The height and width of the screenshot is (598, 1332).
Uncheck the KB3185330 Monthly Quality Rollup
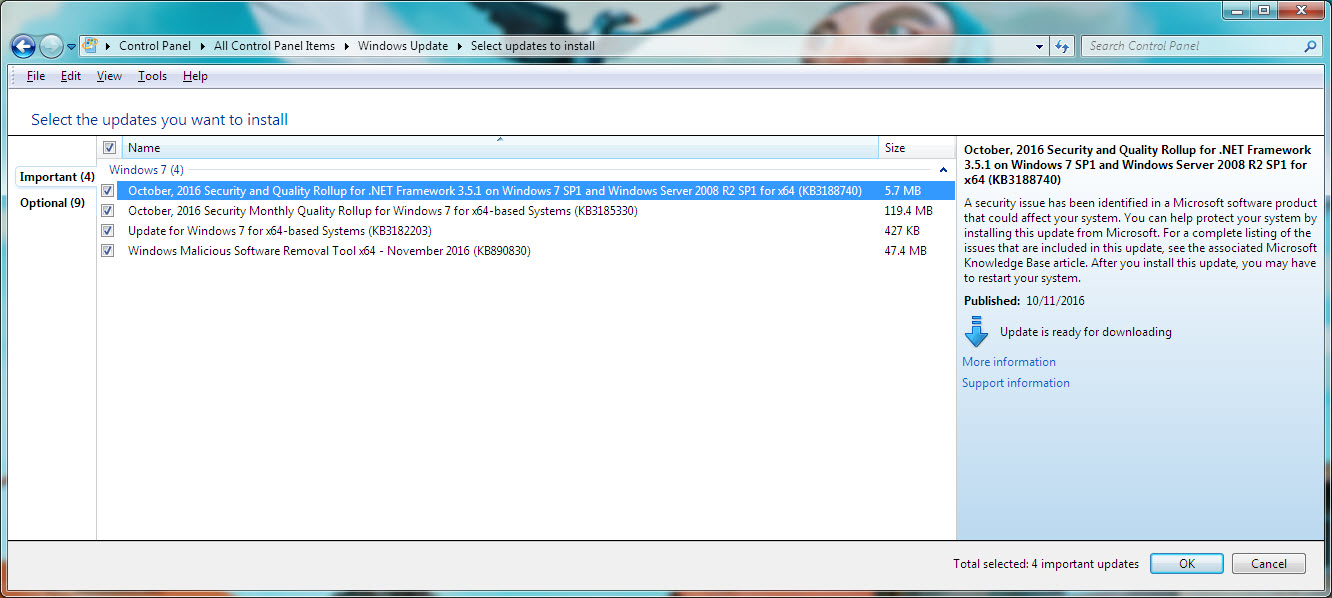click(108, 211)
